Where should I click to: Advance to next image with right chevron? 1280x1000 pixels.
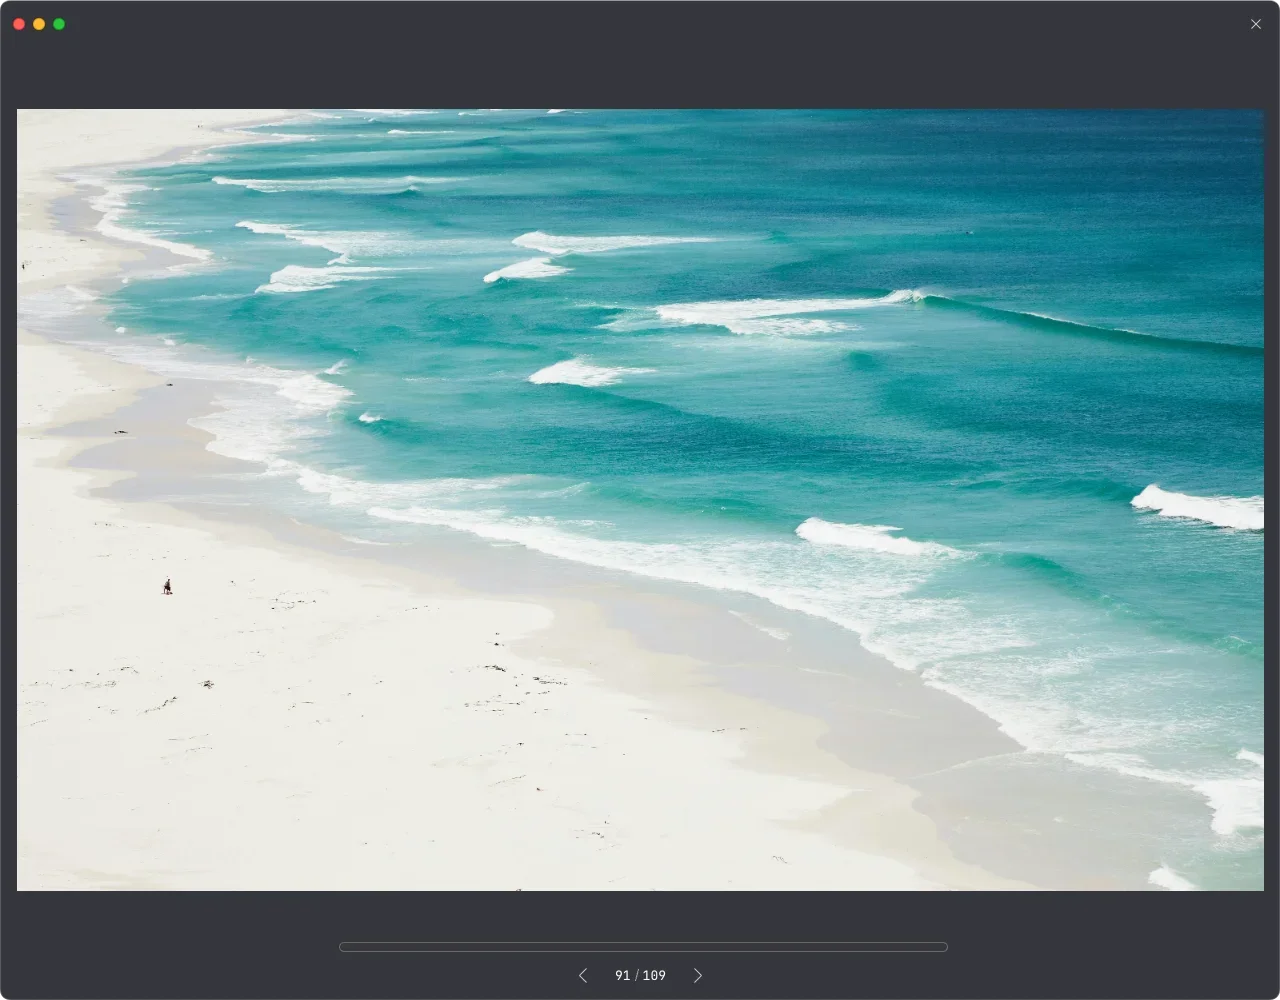coord(698,975)
